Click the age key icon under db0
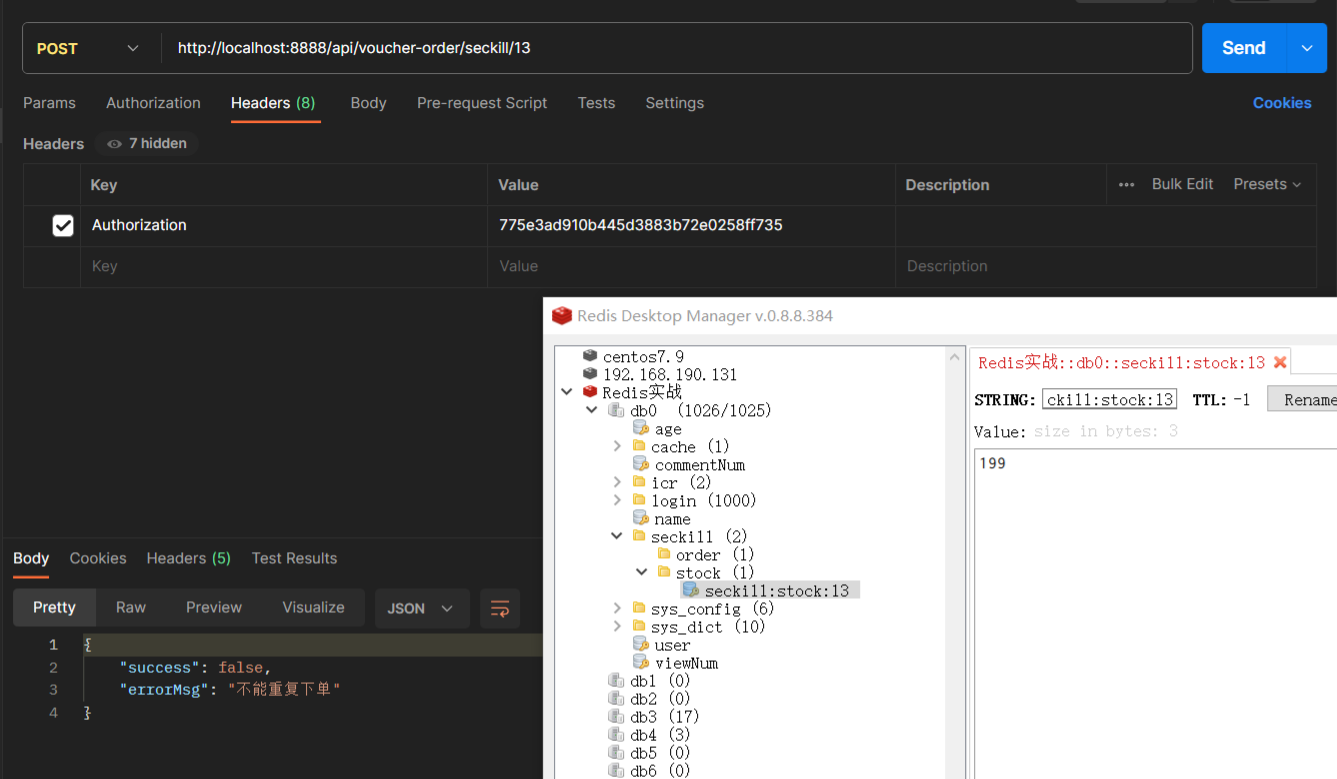 641,428
